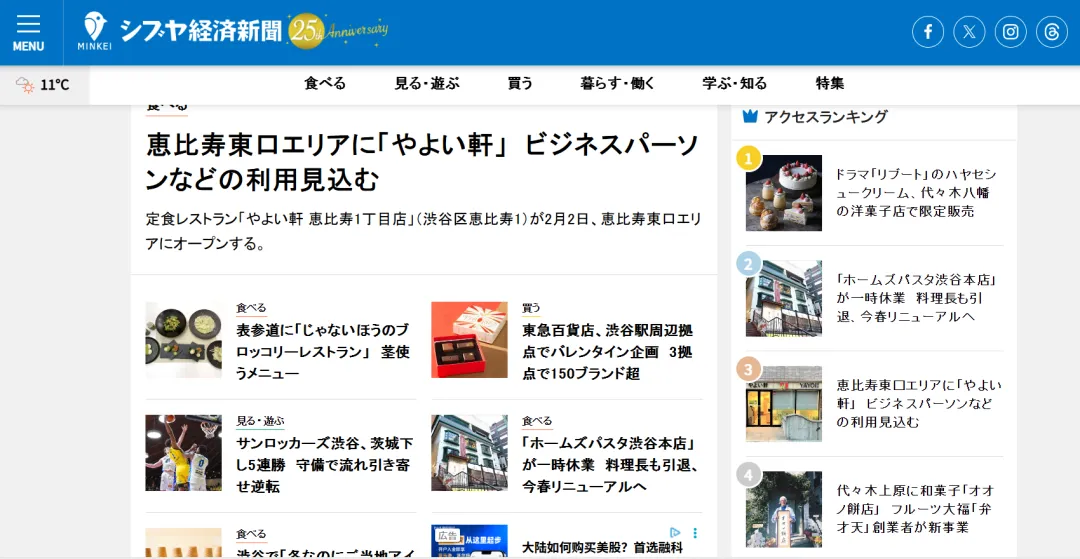This screenshot has height=559, width=1080.
Task: Select the 買う navigation tab
Action: pyautogui.click(x=520, y=84)
